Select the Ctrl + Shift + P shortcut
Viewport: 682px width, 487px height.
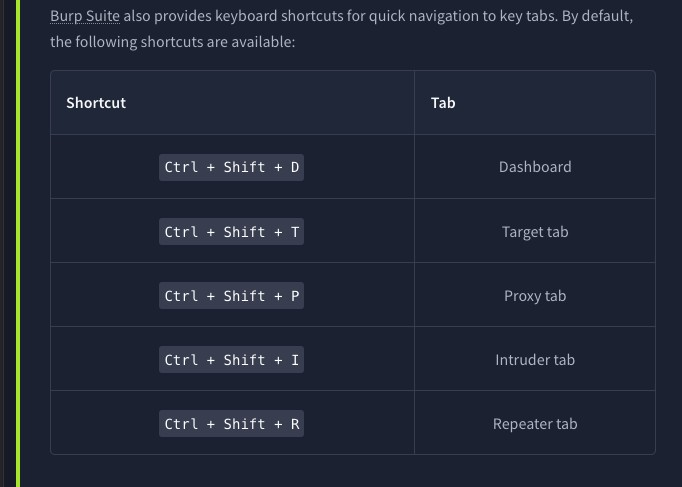231,296
